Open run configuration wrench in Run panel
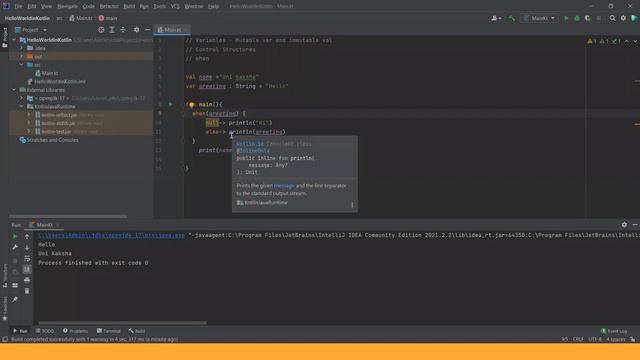This screenshot has height=360, width=640. point(15,247)
